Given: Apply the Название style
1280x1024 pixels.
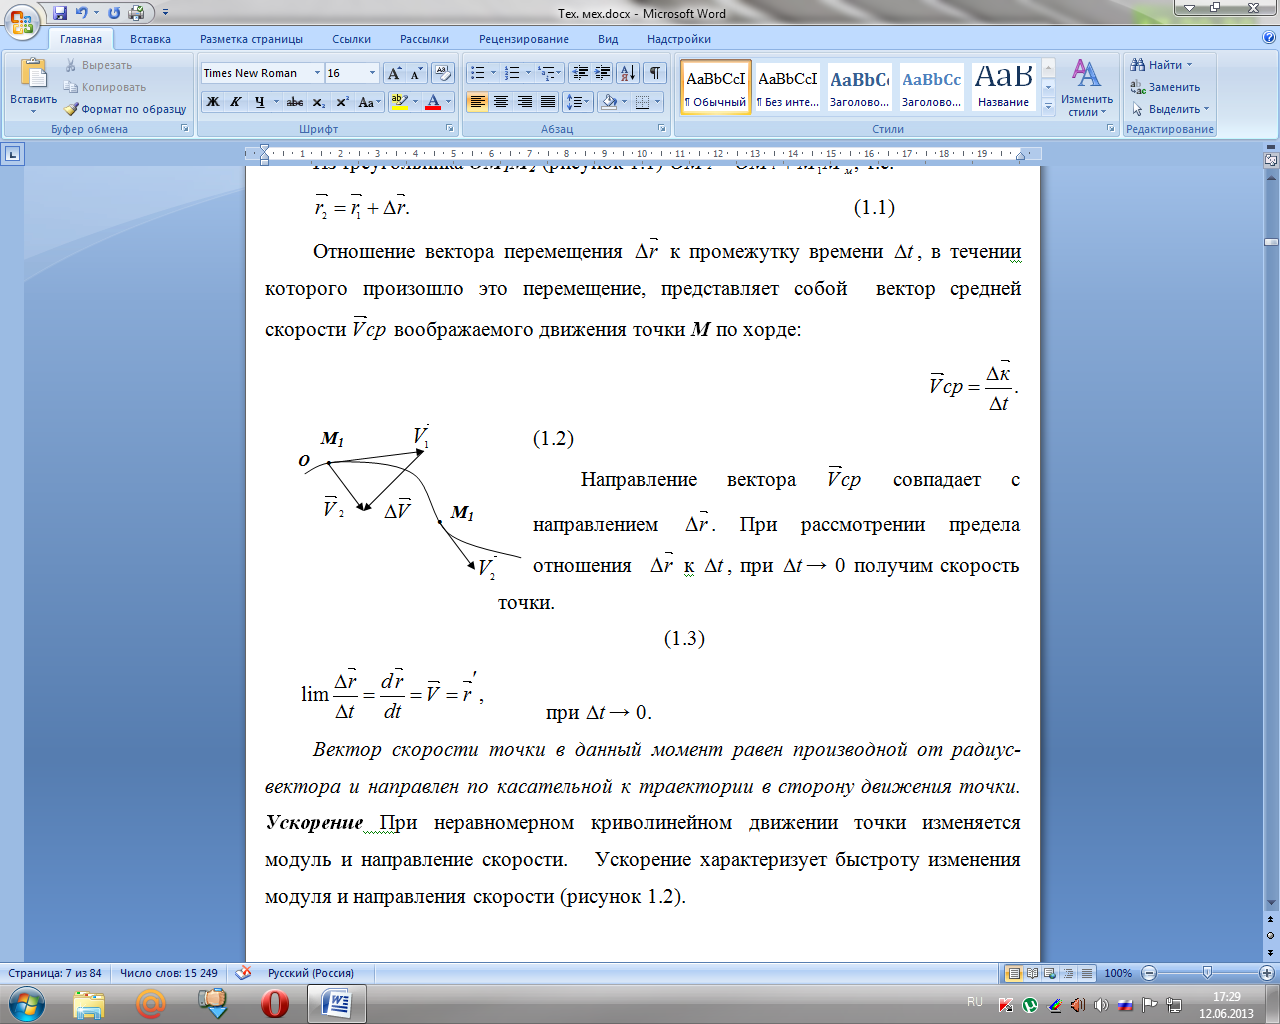Looking at the screenshot, I should coord(1004,87).
